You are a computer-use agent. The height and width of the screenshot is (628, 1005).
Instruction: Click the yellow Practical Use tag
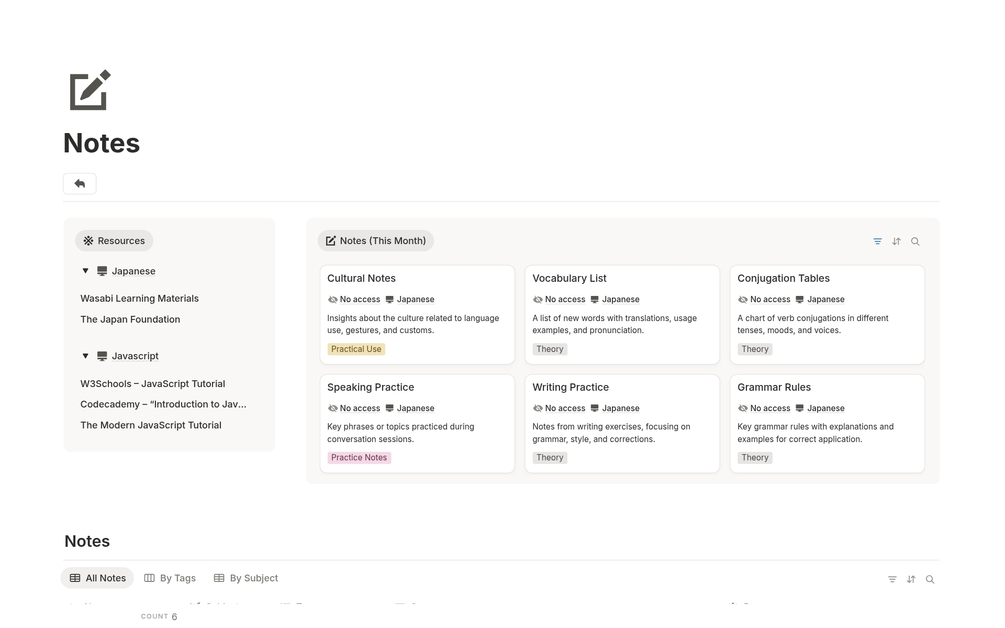tap(356, 349)
